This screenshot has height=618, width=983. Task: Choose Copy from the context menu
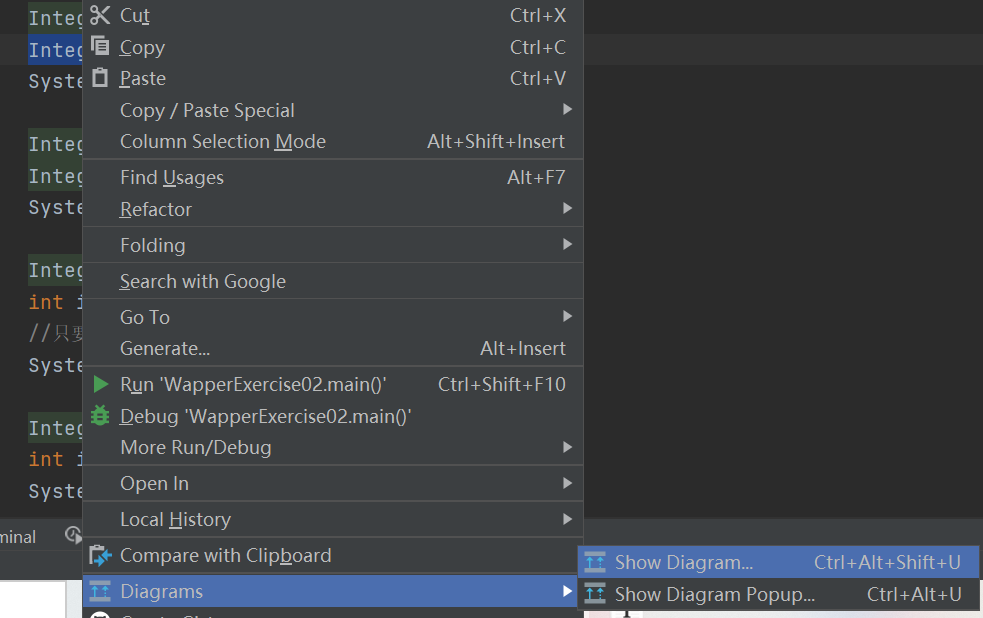tap(333, 47)
